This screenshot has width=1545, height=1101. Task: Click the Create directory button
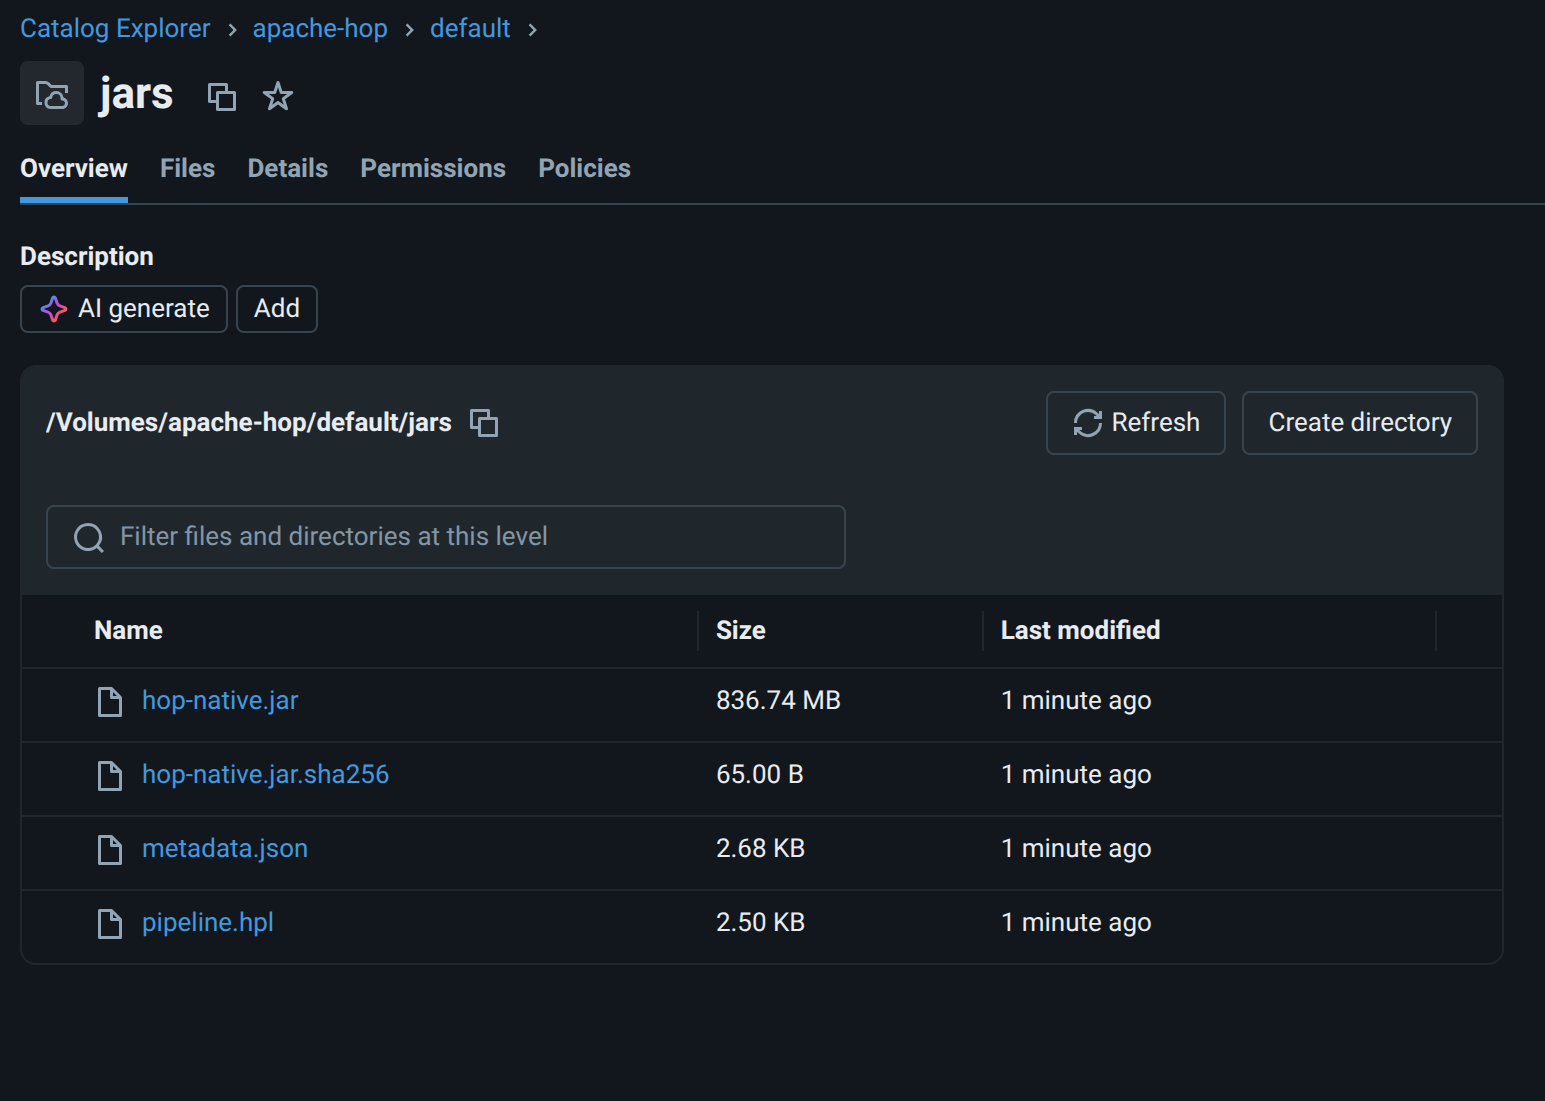click(1359, 423)
